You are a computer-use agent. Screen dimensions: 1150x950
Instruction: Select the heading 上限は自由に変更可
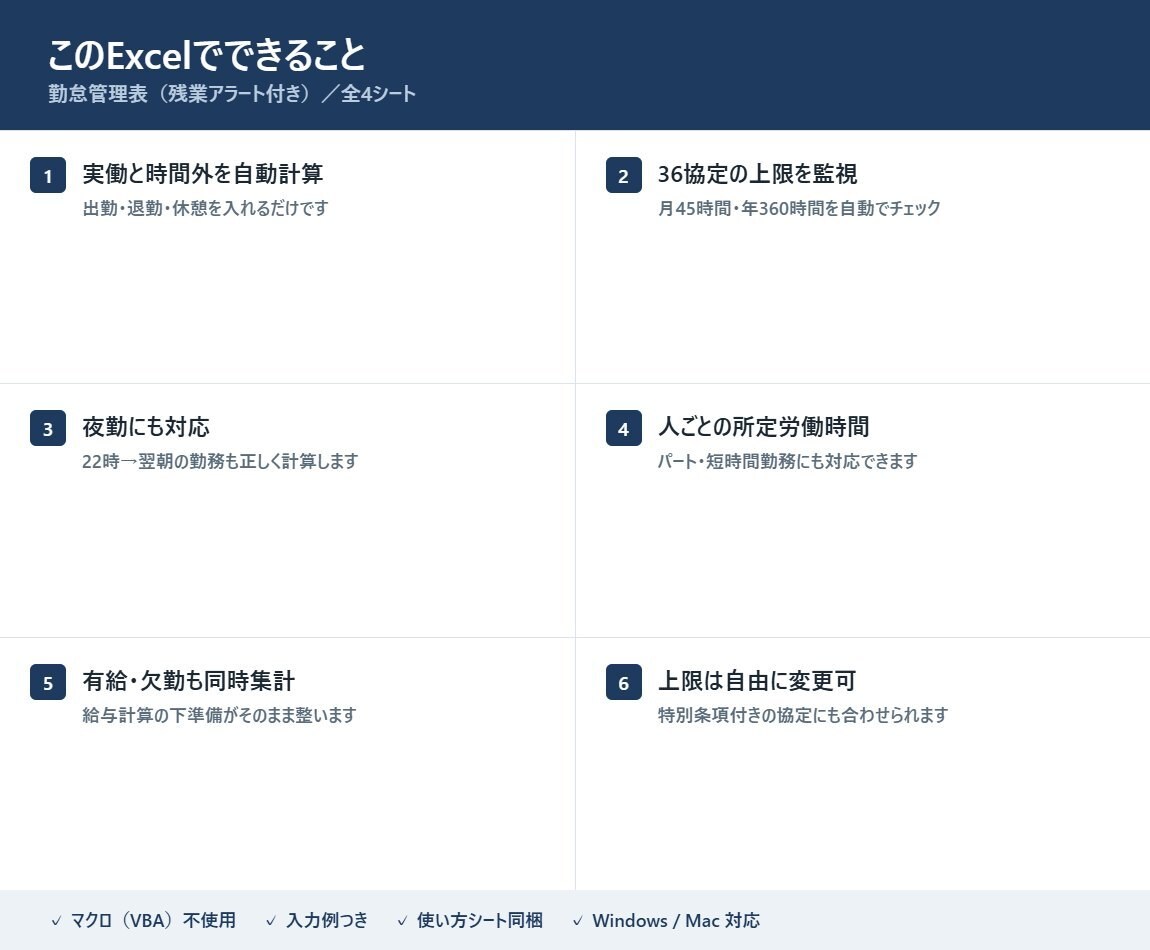[757, 681]
